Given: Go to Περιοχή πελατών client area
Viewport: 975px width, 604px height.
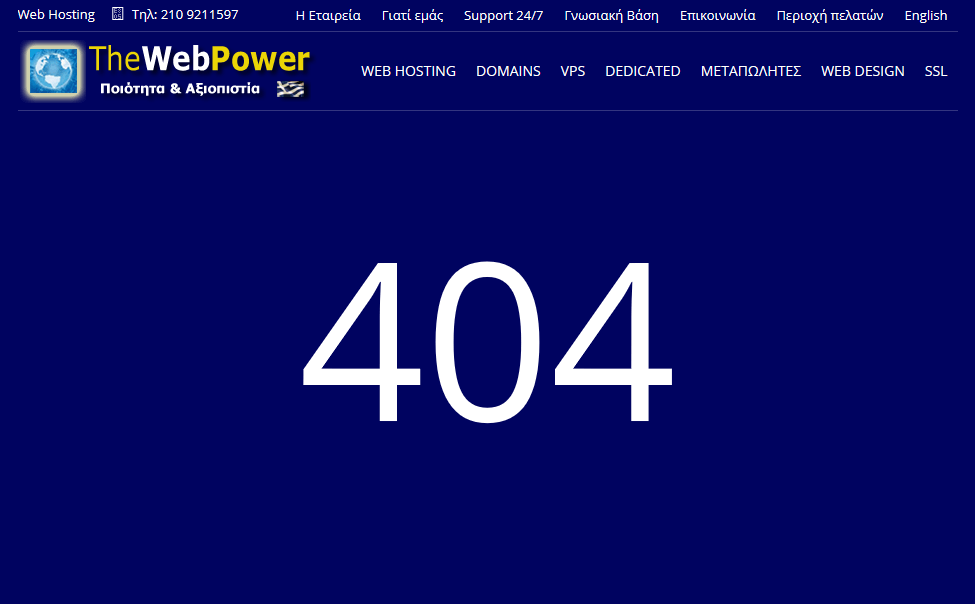Looking at the screenshot, I should pyautogui.click(x=829, y=16).
